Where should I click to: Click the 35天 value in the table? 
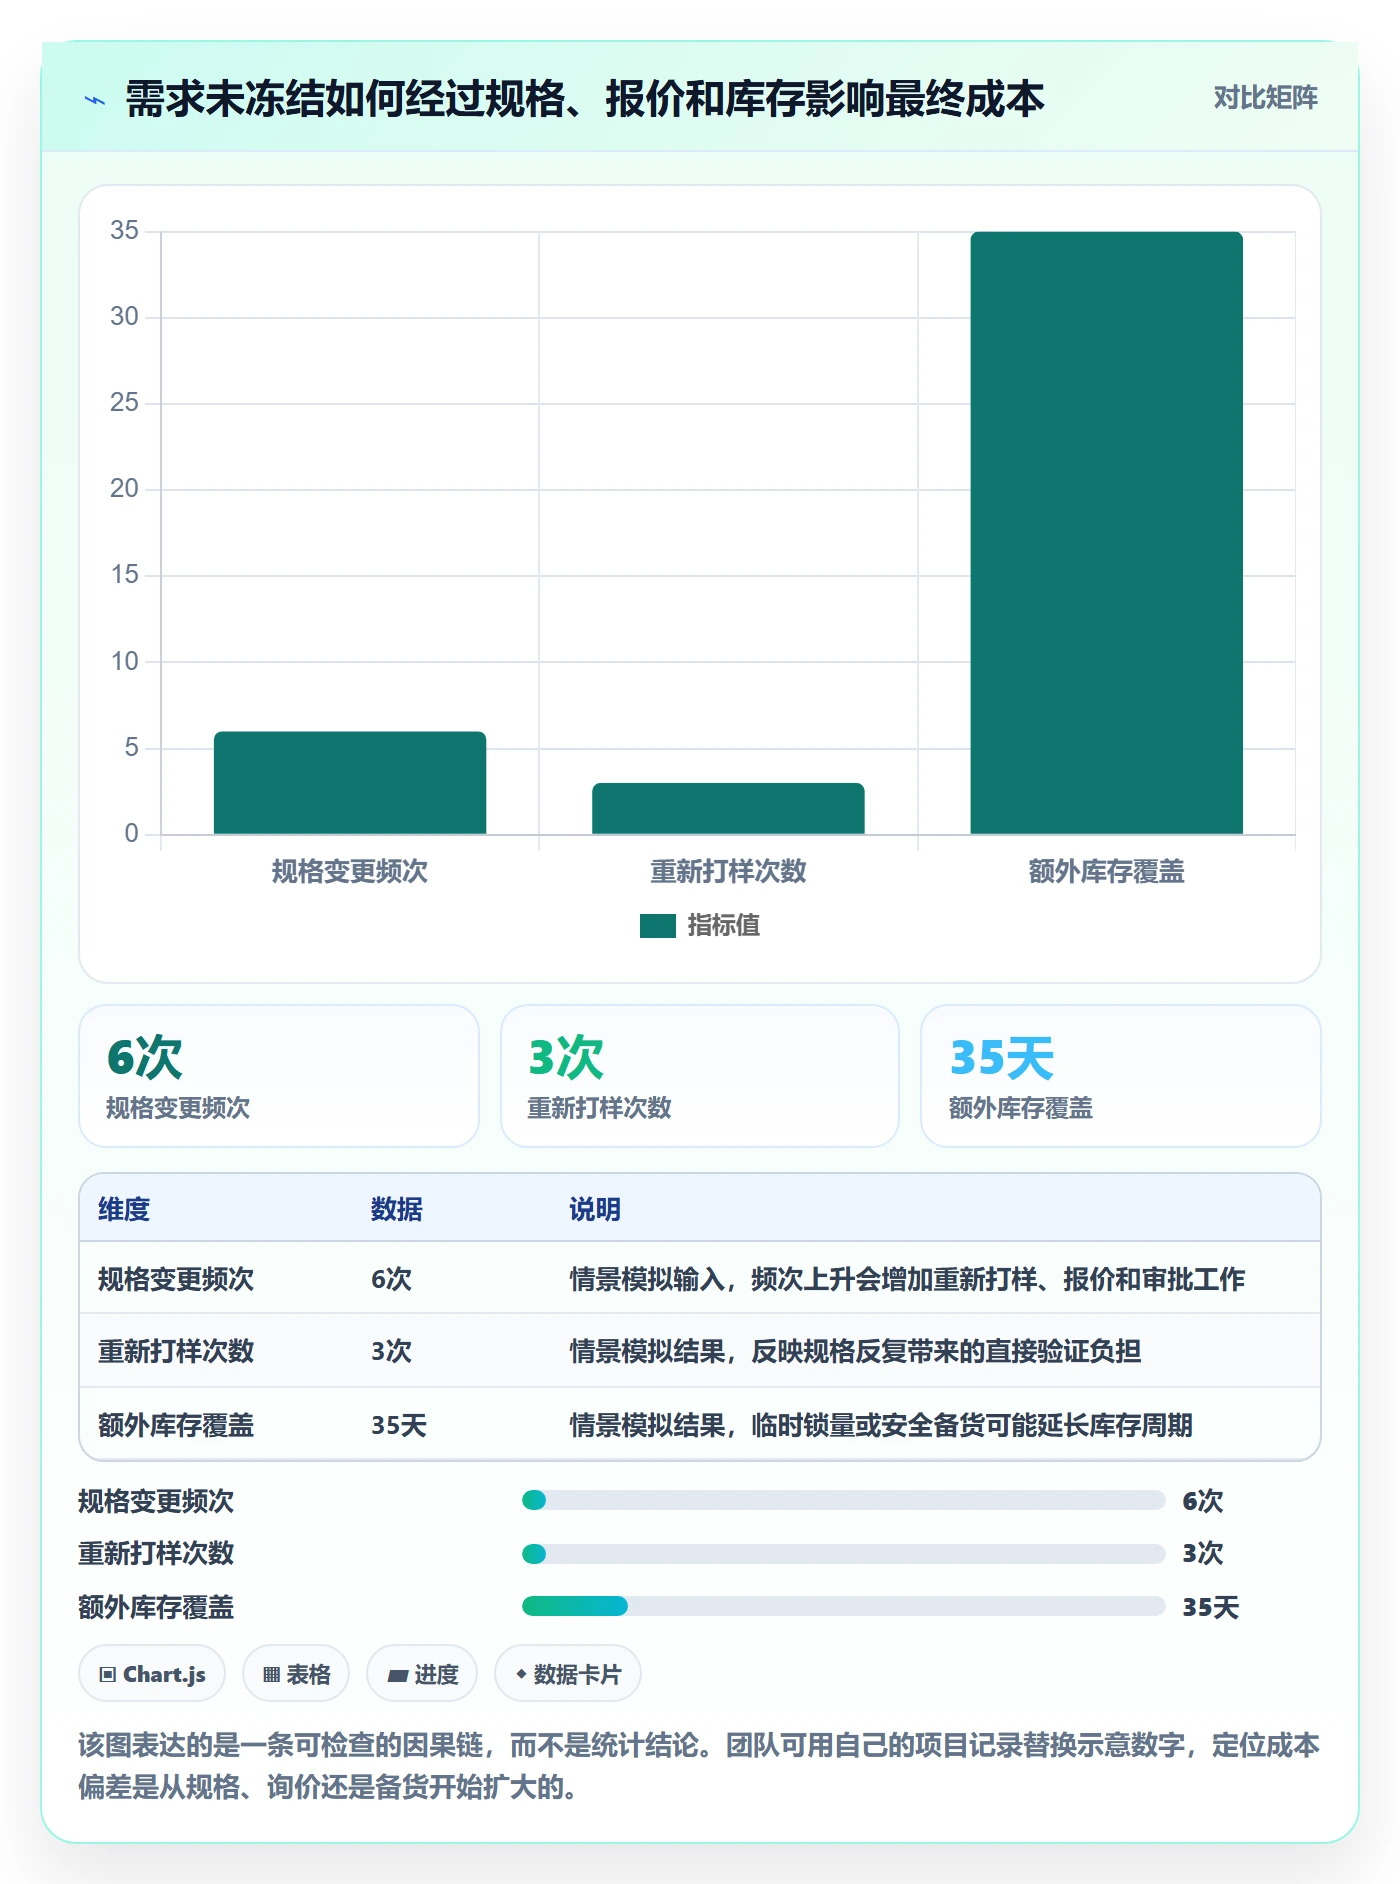[399, 1425]
